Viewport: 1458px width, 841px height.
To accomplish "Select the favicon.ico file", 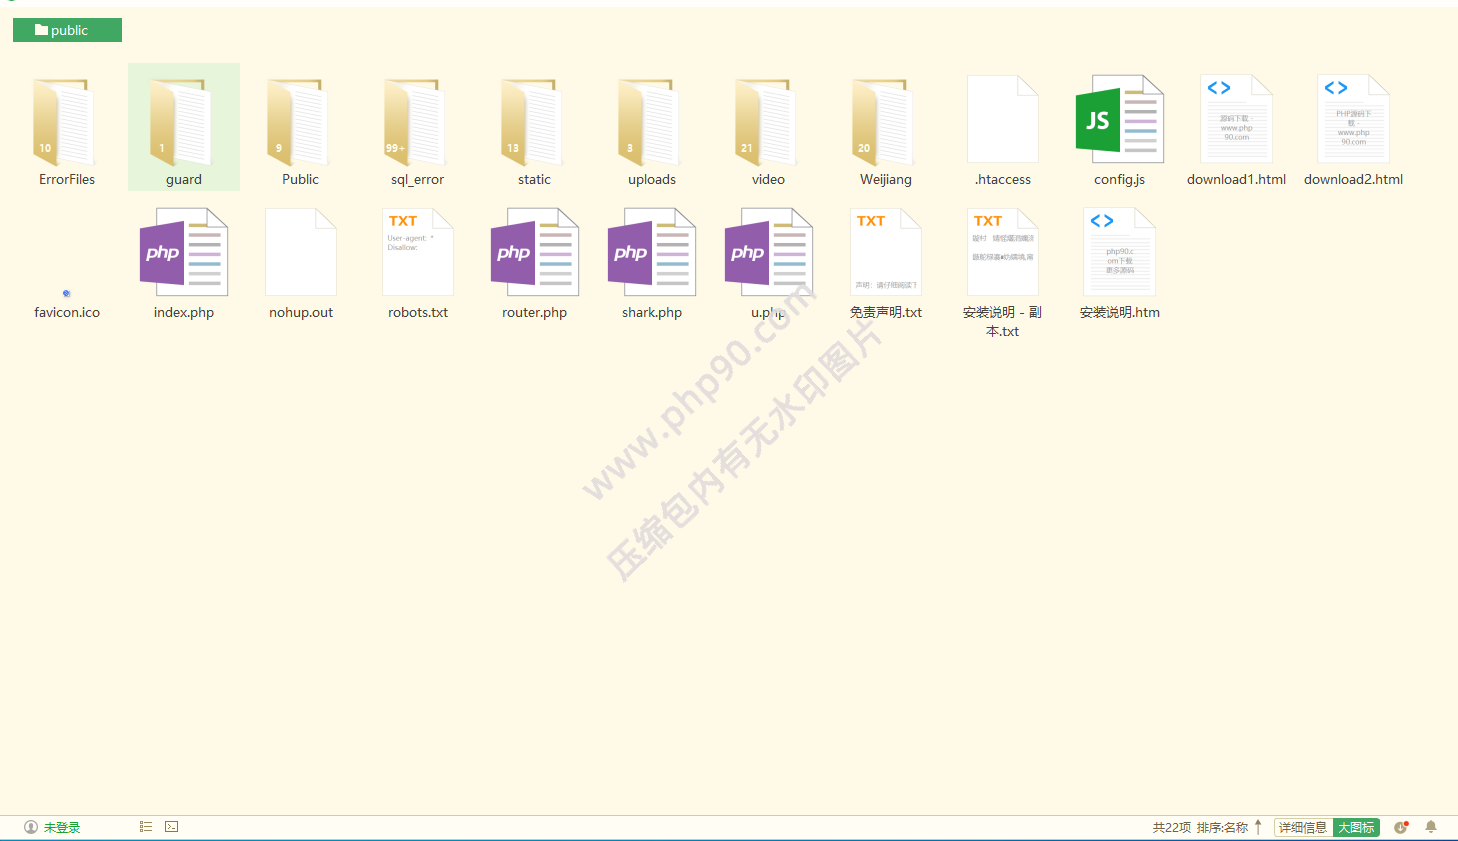I will click(67, 295).
